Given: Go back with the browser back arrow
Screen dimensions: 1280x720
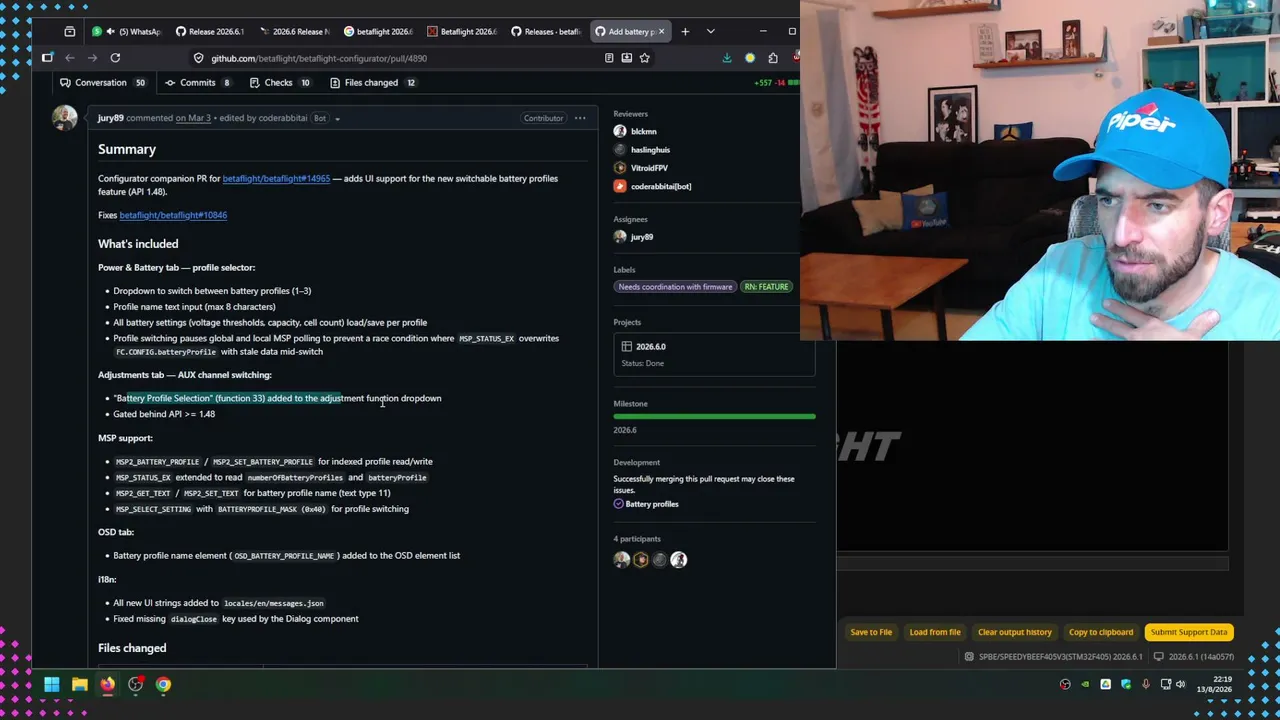Looking at the screenshot, I should (69, 58).
